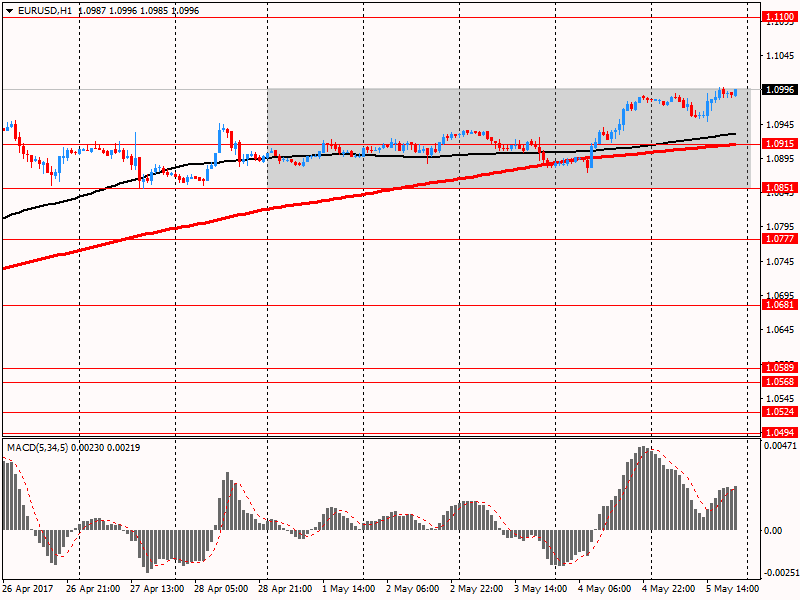Click the 1.1045 price scale value
This screenshot has width=800, height=600.
(781, 56)
